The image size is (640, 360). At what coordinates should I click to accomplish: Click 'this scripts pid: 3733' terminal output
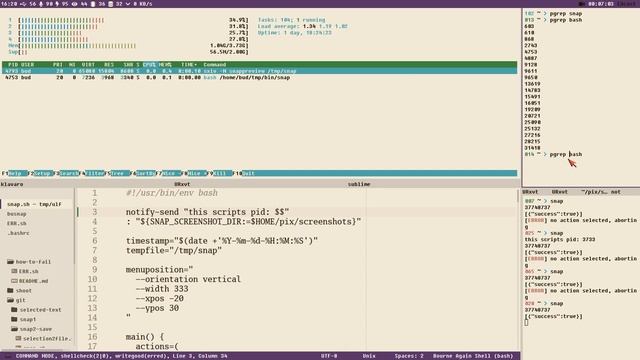click(560, 240)
